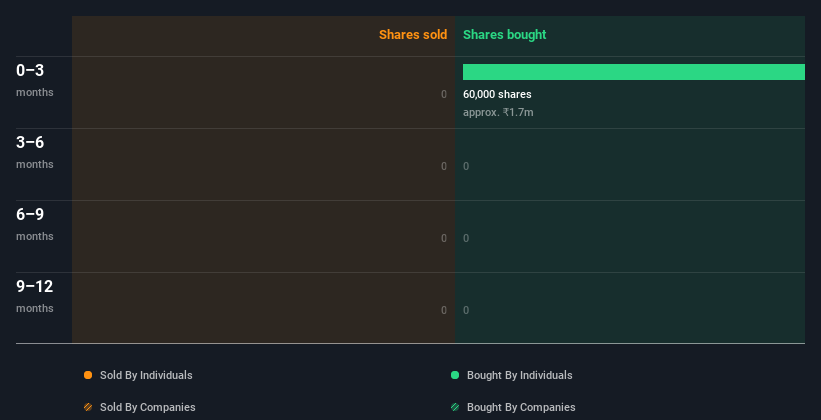Select the 9–12 months row label
821x420 pixels.
35,296
